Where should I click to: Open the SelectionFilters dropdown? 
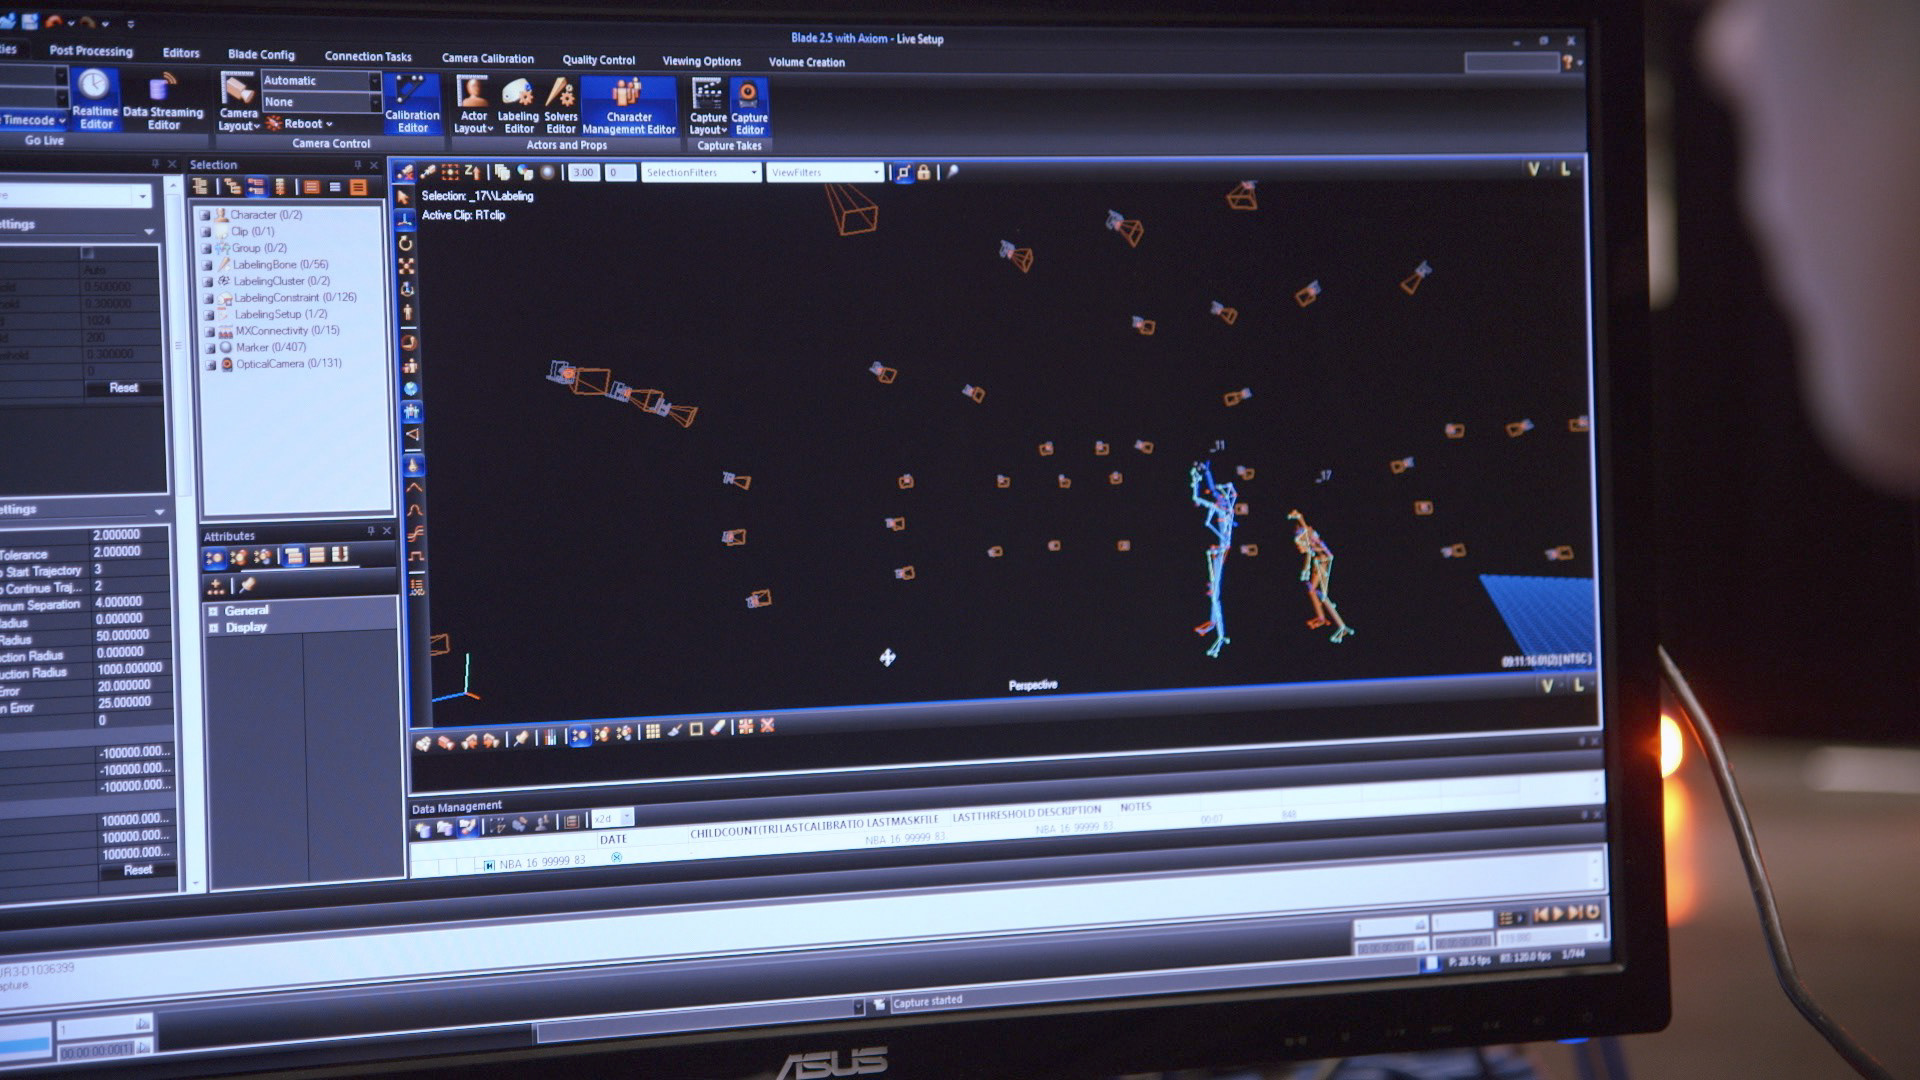click(701, 173)
